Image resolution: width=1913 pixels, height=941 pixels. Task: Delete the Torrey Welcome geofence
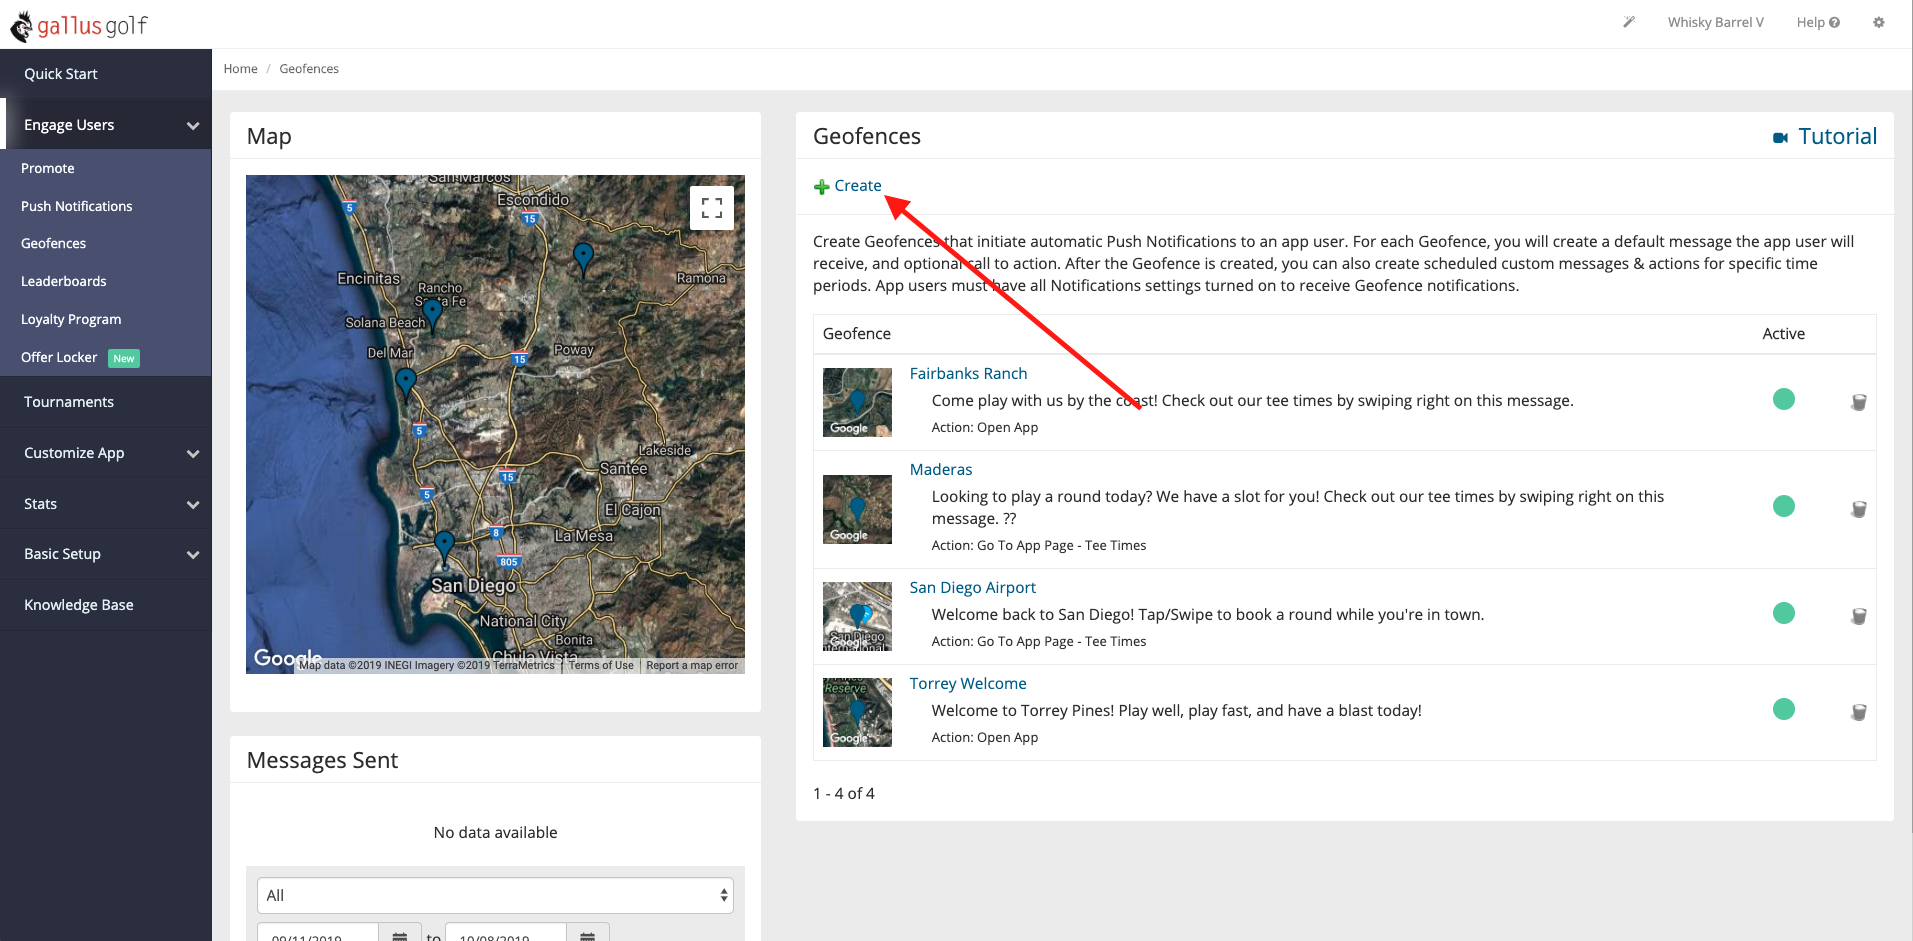[1859, 712]
